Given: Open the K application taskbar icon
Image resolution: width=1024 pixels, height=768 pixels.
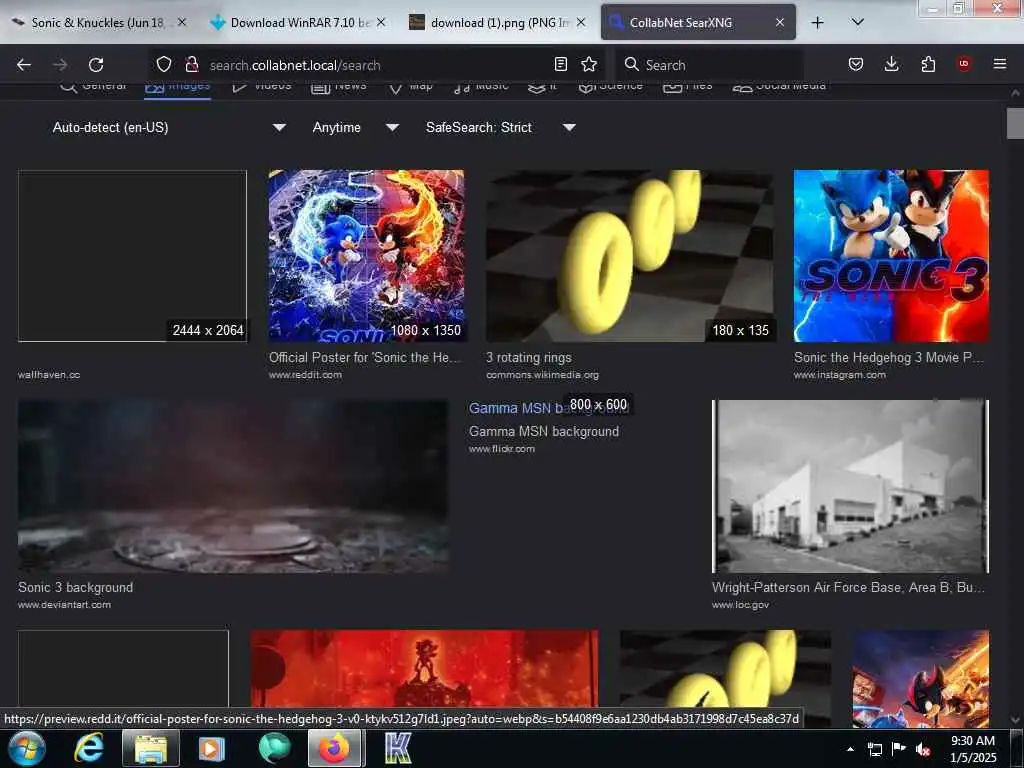Looking at the screenshot, I should 397,748.
